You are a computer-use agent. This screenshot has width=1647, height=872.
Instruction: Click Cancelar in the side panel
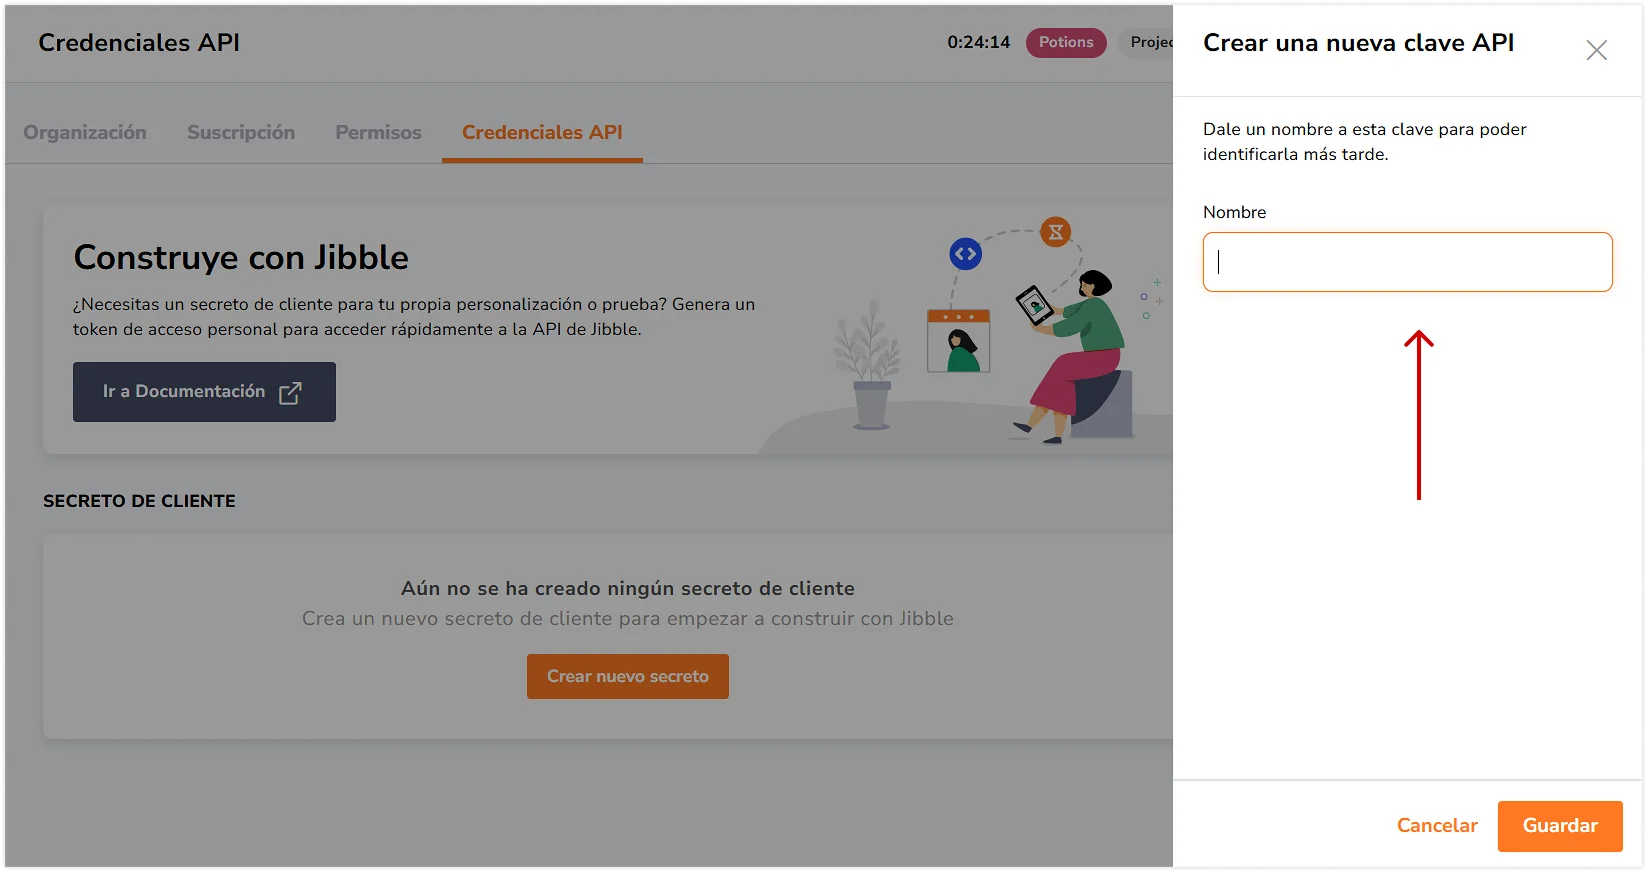(1437, 826)
